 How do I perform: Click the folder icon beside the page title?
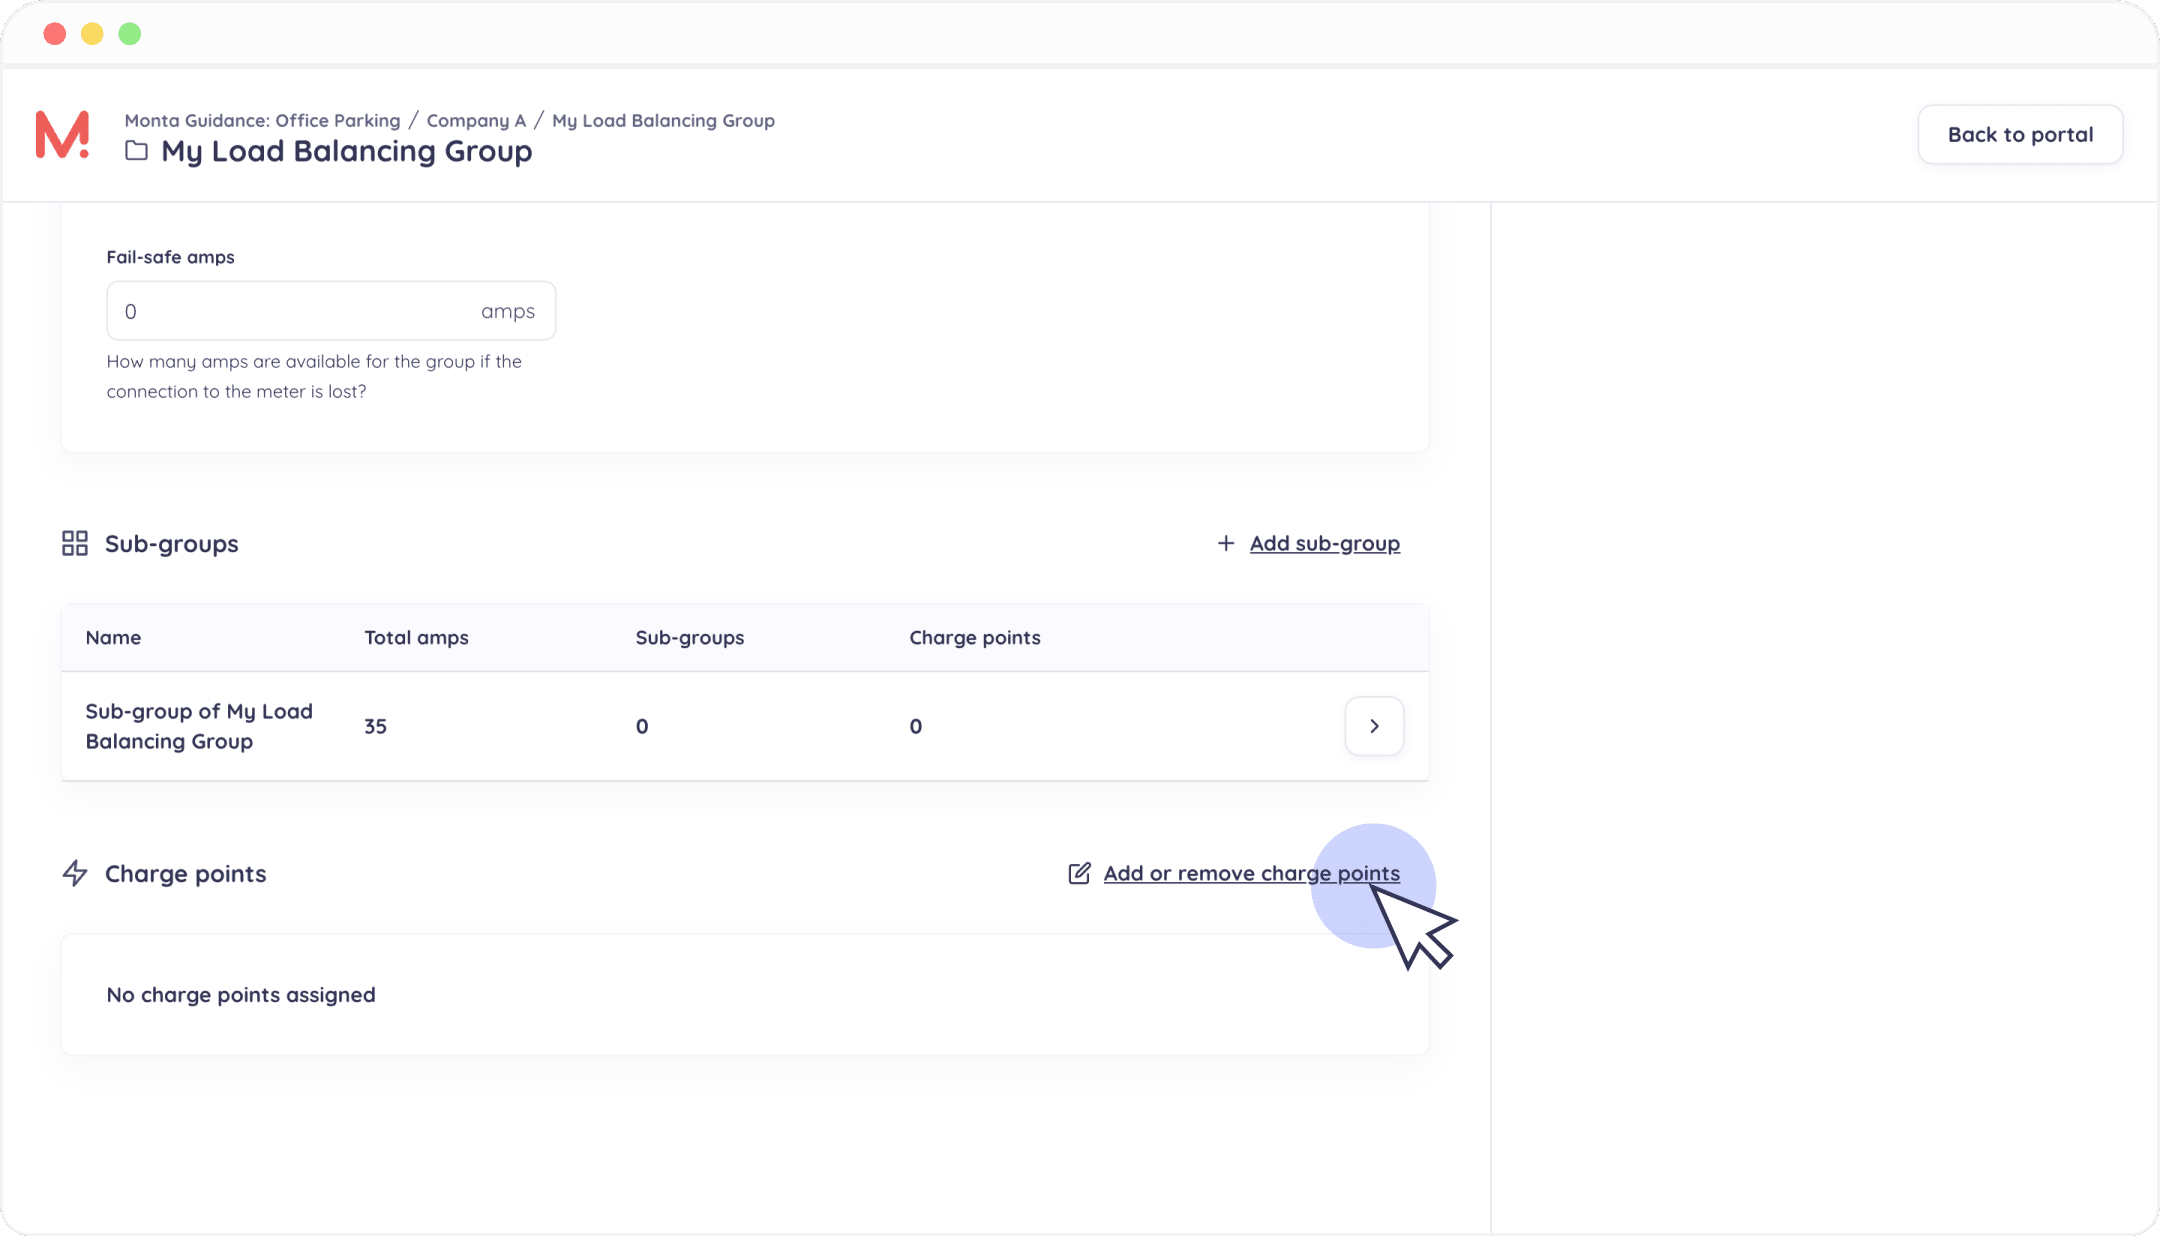coord(136,151)
